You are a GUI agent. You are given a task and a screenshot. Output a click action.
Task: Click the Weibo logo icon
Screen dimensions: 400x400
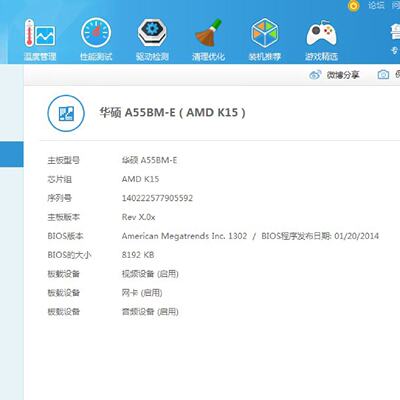coord(315,75)
